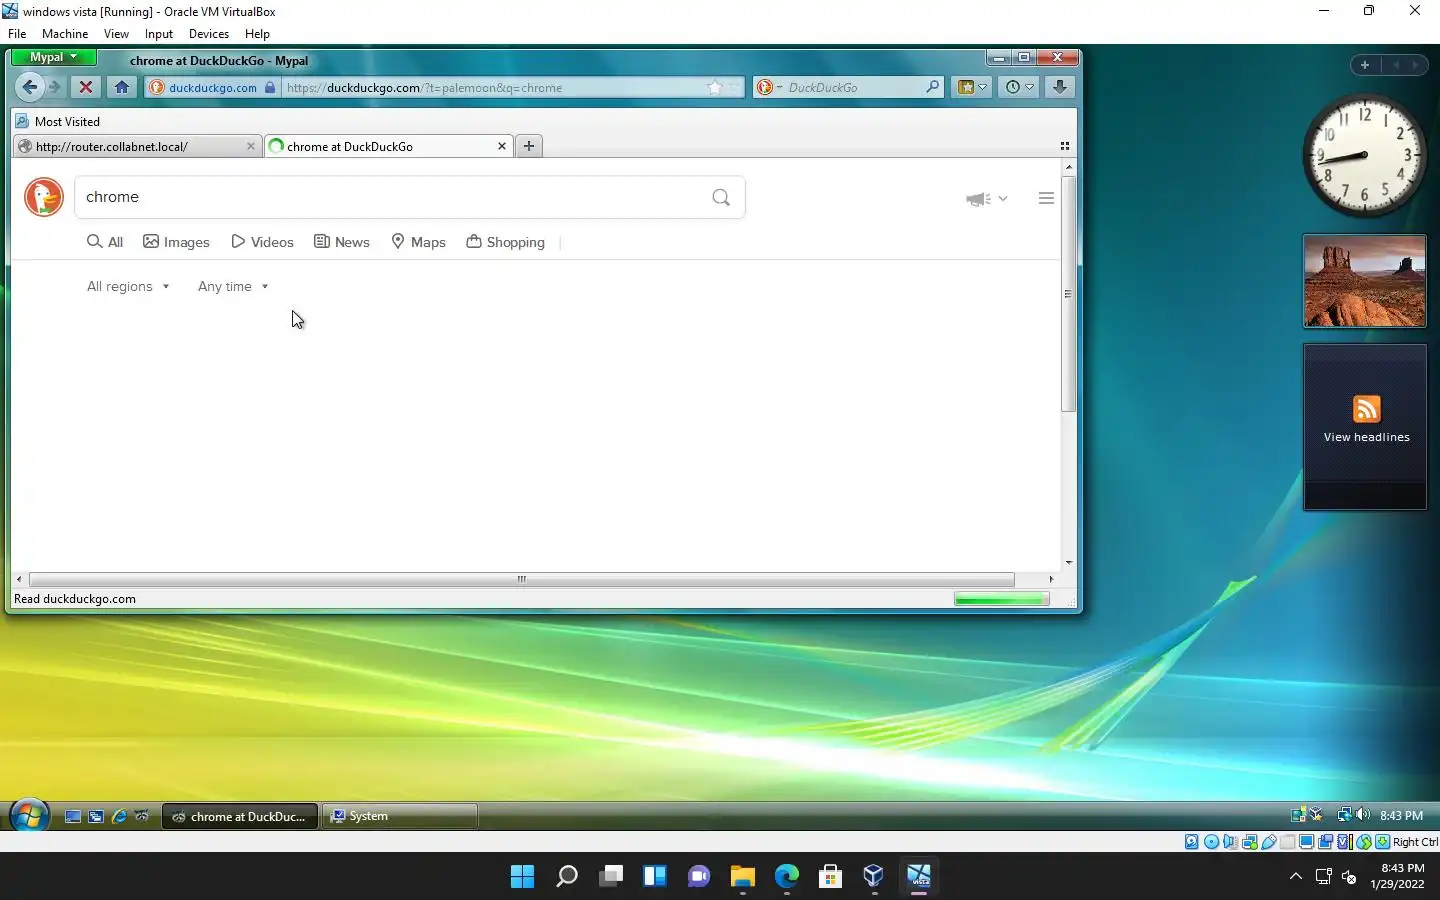Viewport: 1440px width, 900px height.
Task: Open Windows 11 taskbar Search
Action: pyautogui.click(x=567, y=877)
